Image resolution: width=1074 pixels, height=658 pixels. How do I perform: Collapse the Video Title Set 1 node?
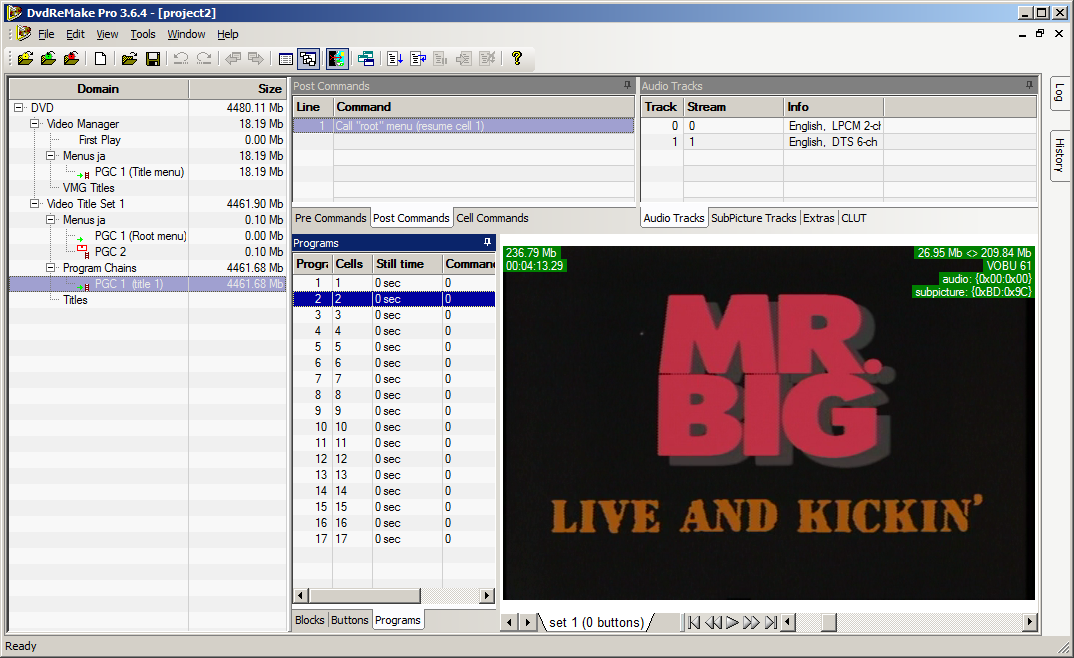(34, 203)
